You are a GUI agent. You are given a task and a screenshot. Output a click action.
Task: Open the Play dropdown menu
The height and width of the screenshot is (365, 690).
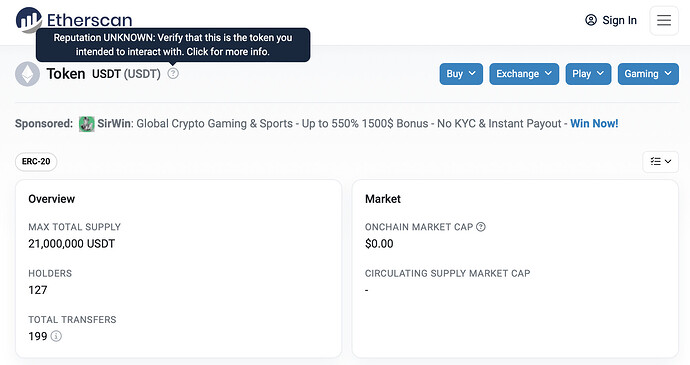[588, 74]
